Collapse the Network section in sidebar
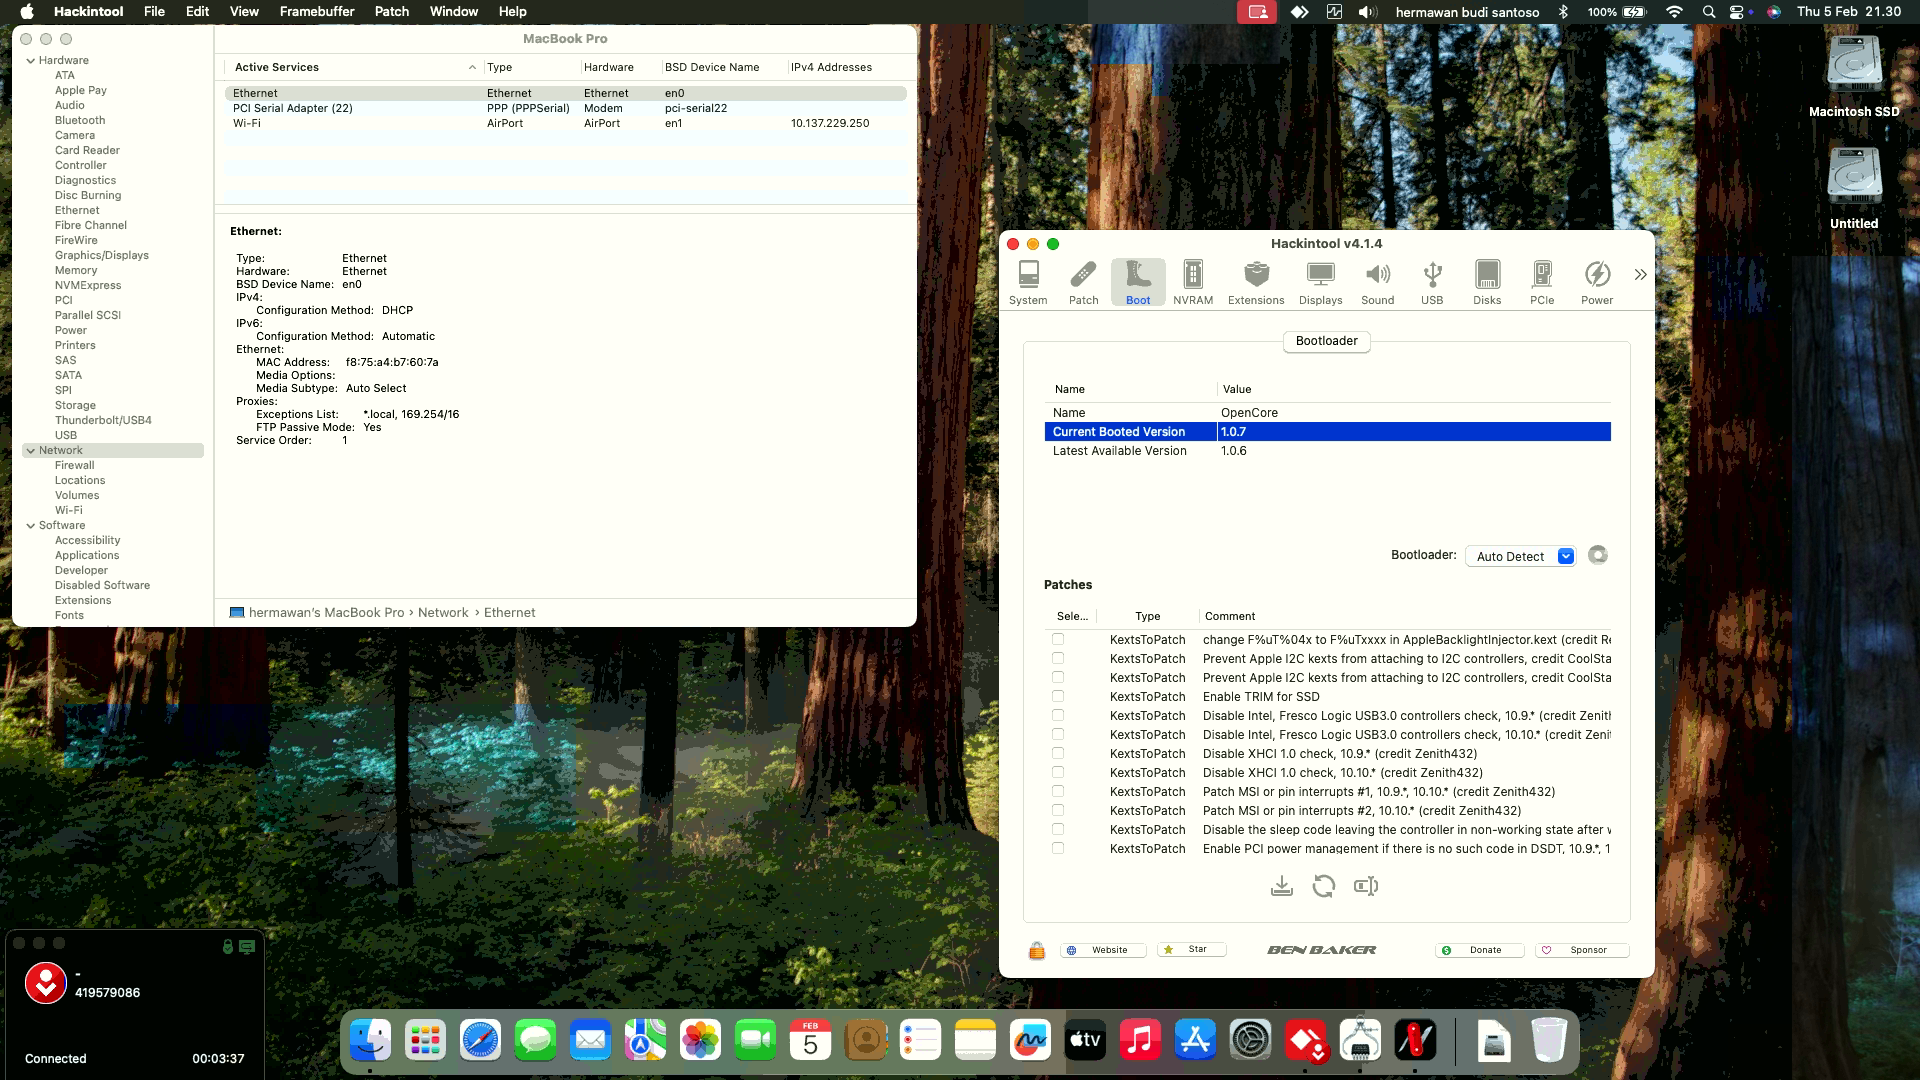Viewport: 1920px width, 1080px height. (31, 451)
